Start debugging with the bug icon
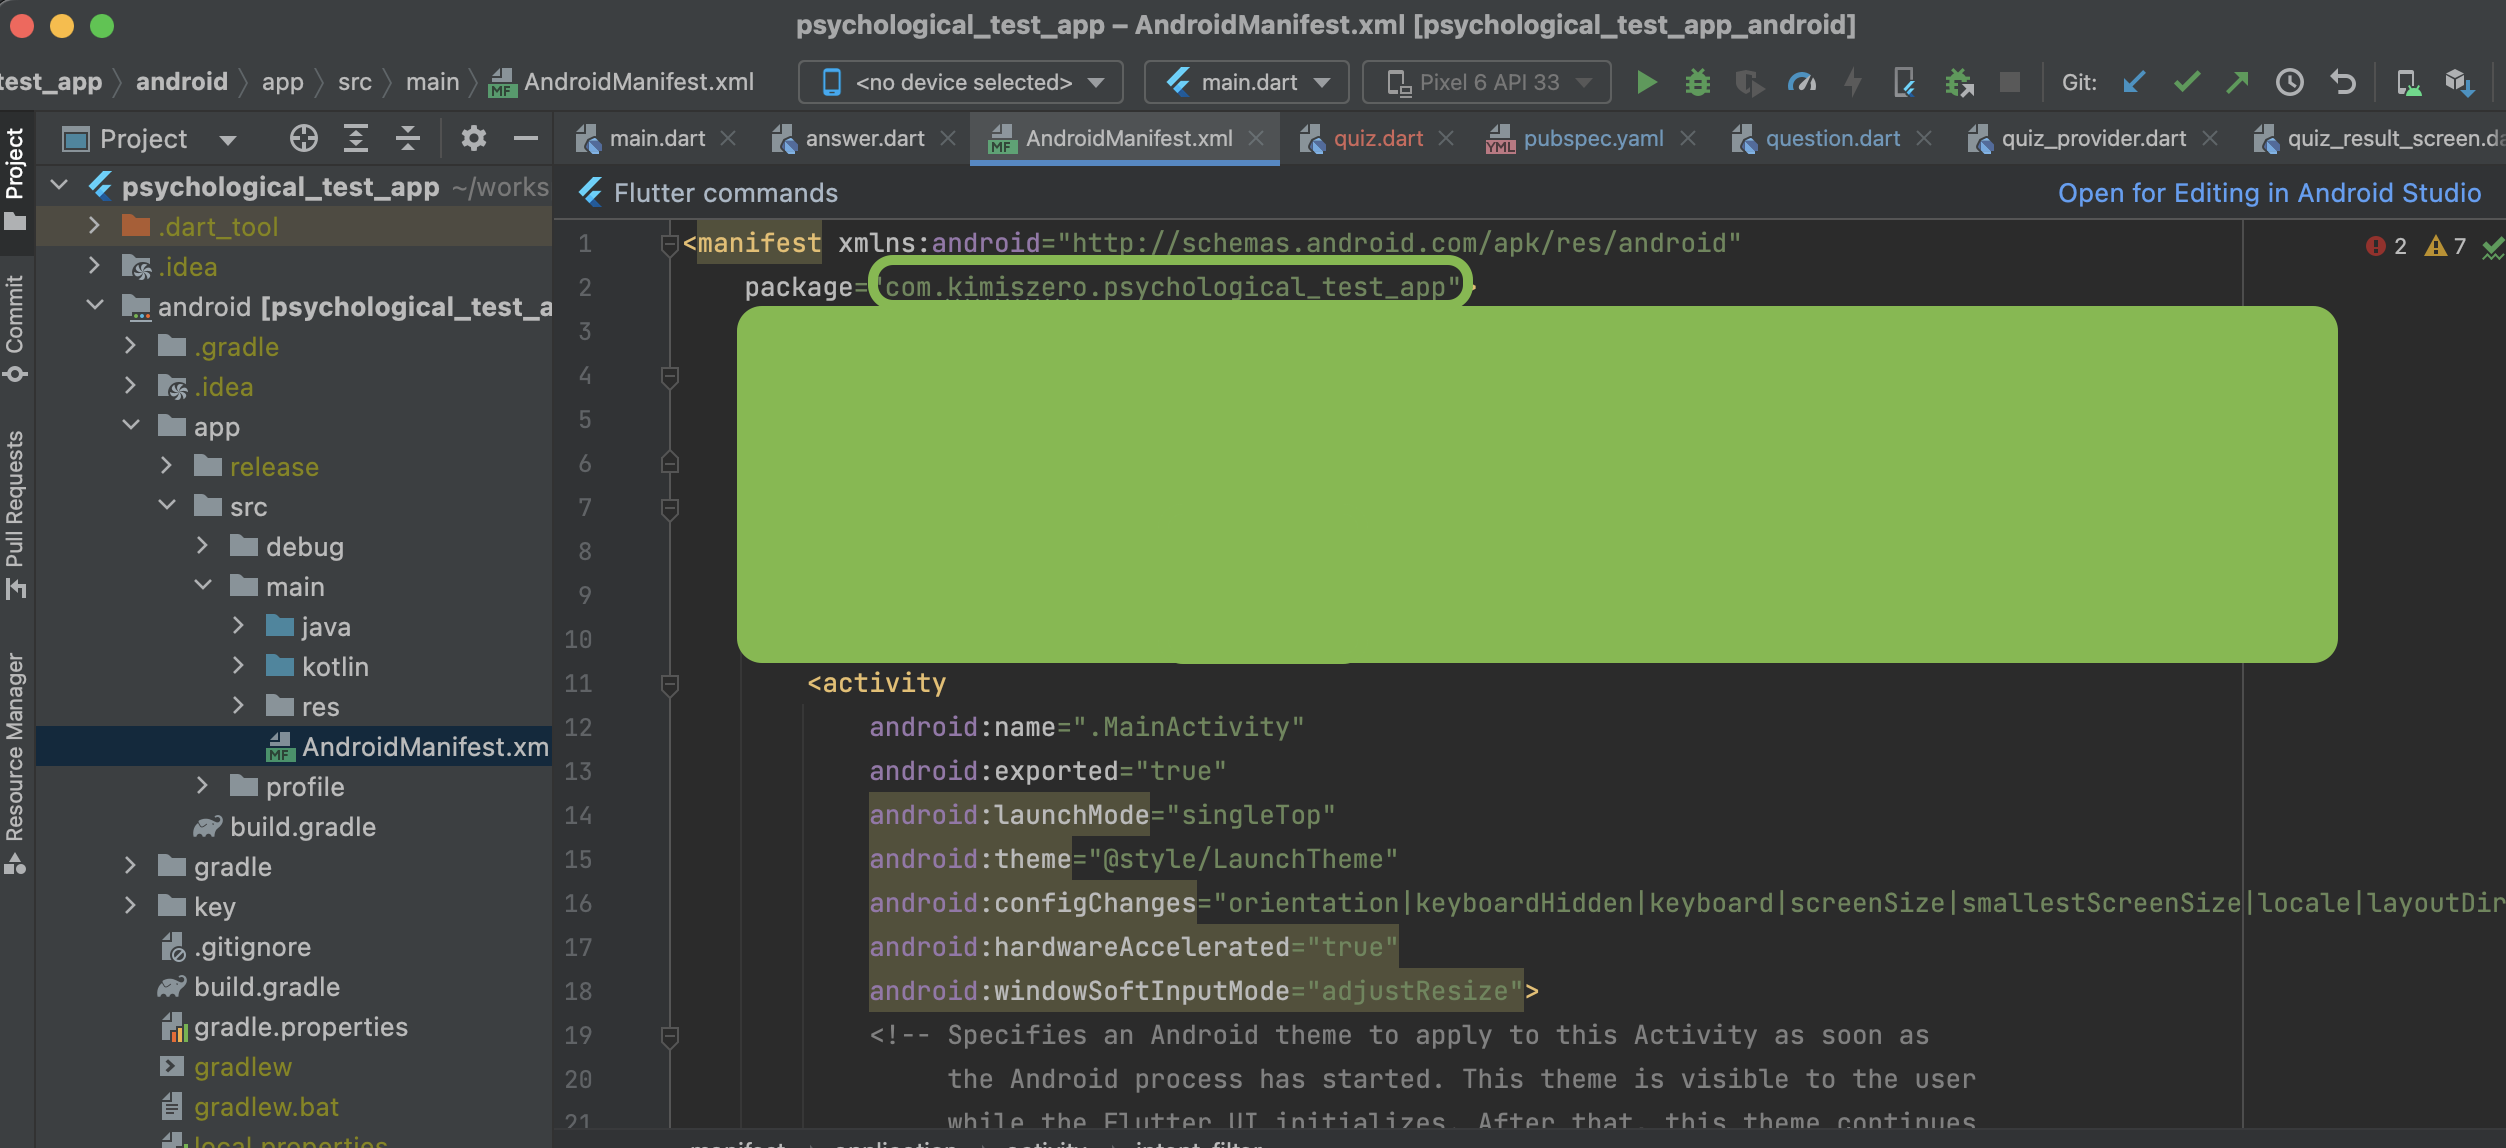Screen dimensions: 2506x1148 [x=1697, y=82]
